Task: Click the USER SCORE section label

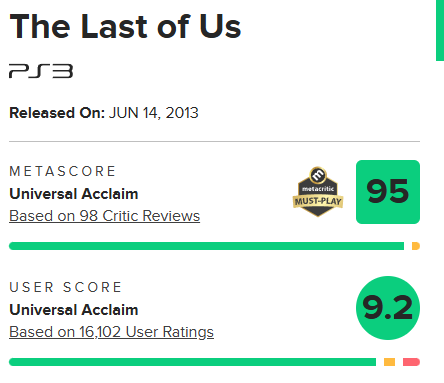Action: (x=66, y=287)
